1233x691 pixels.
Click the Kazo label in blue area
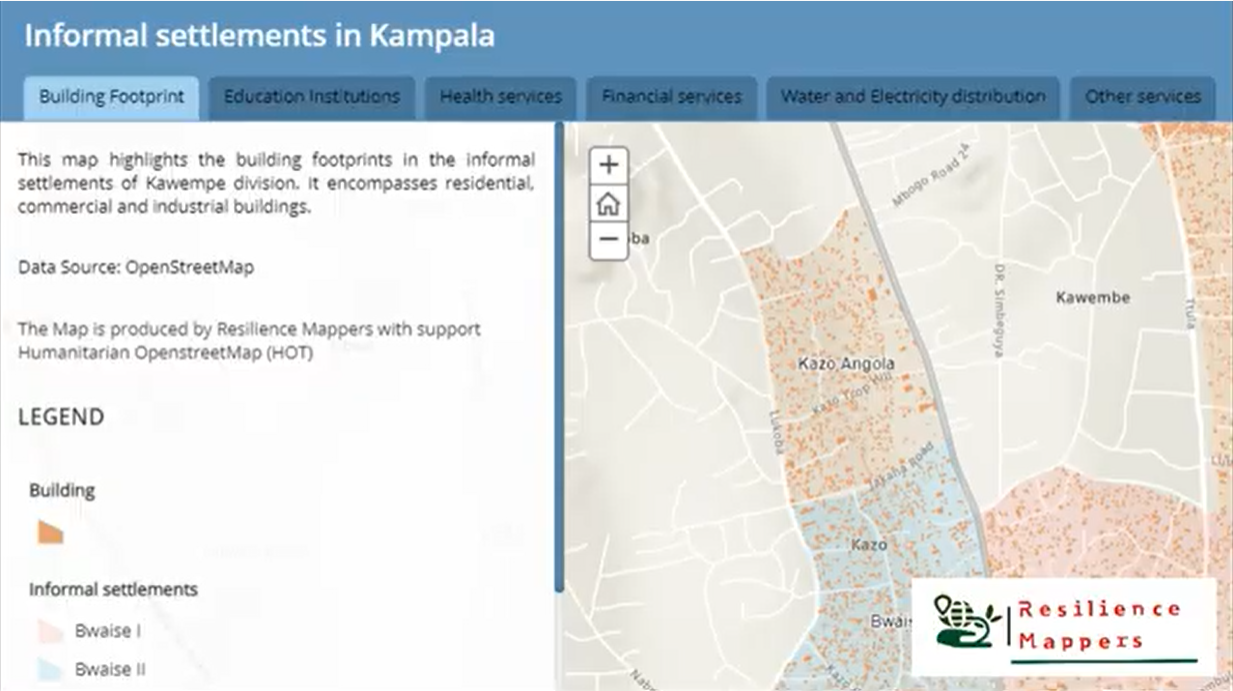click(x=868, y=545)
